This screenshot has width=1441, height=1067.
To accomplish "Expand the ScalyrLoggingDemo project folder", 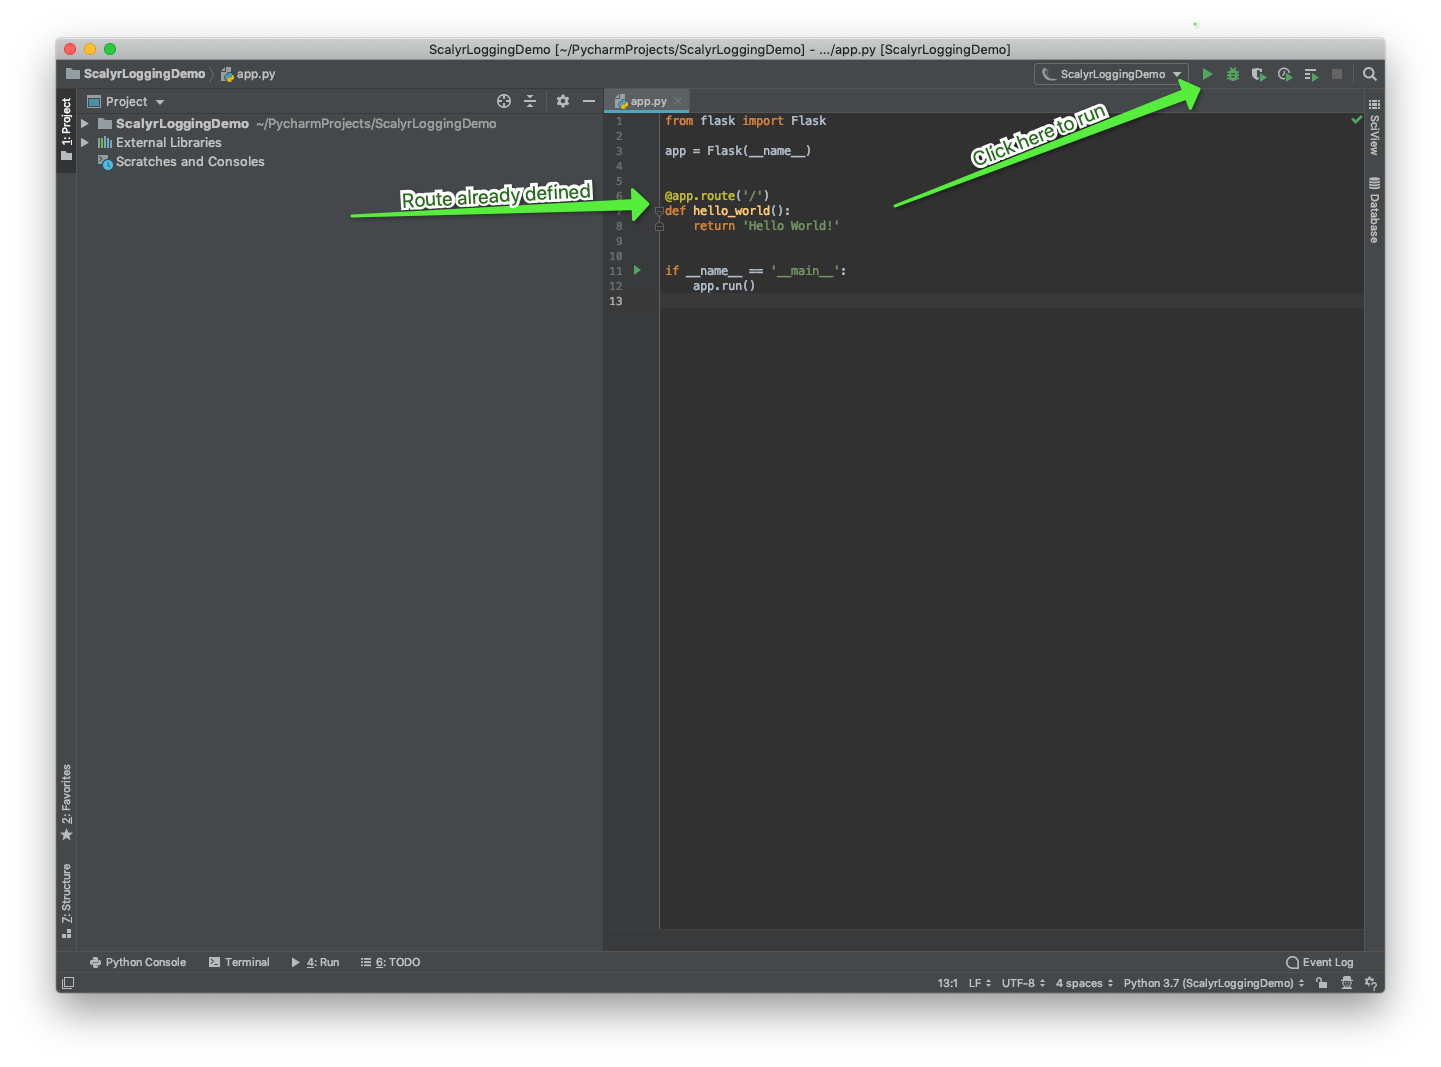I will pyautogui.click(x=85, y=124).
